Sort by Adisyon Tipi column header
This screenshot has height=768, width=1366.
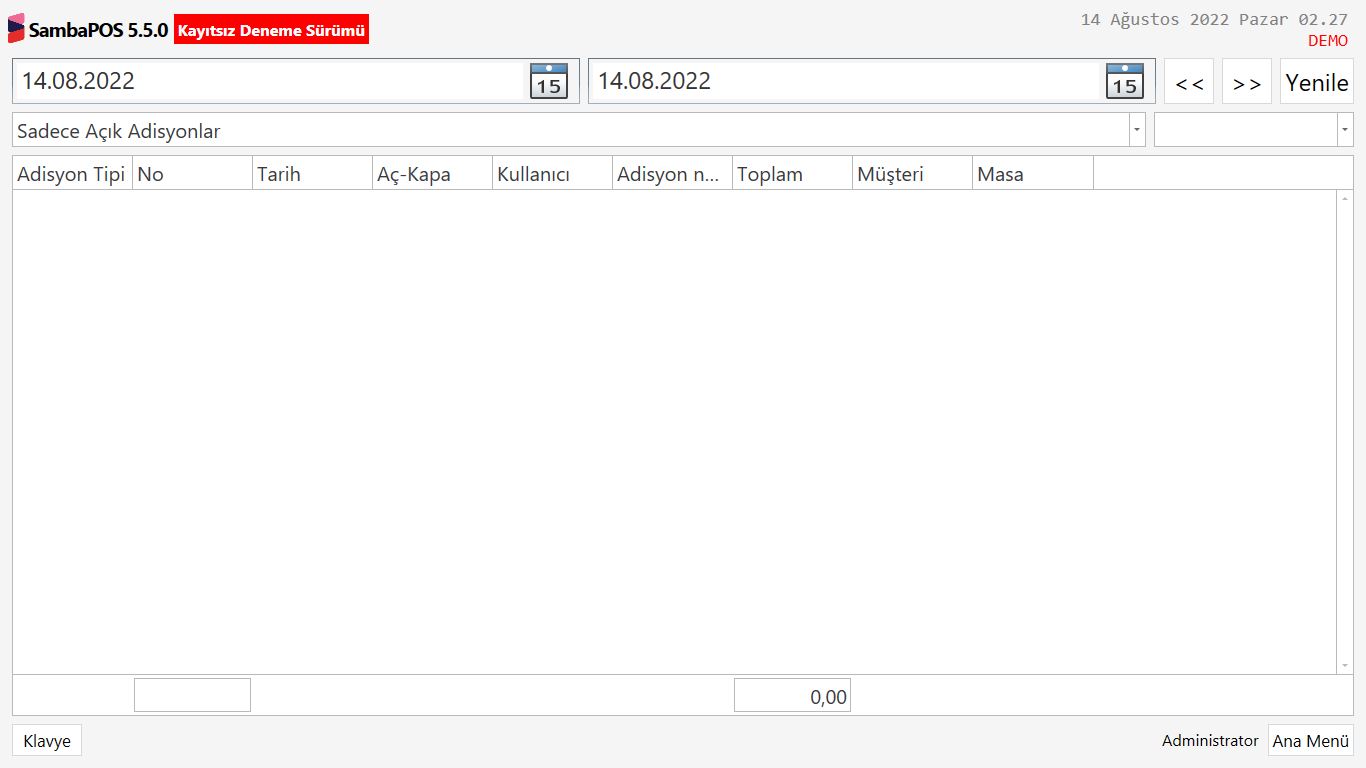pos(72,173)
